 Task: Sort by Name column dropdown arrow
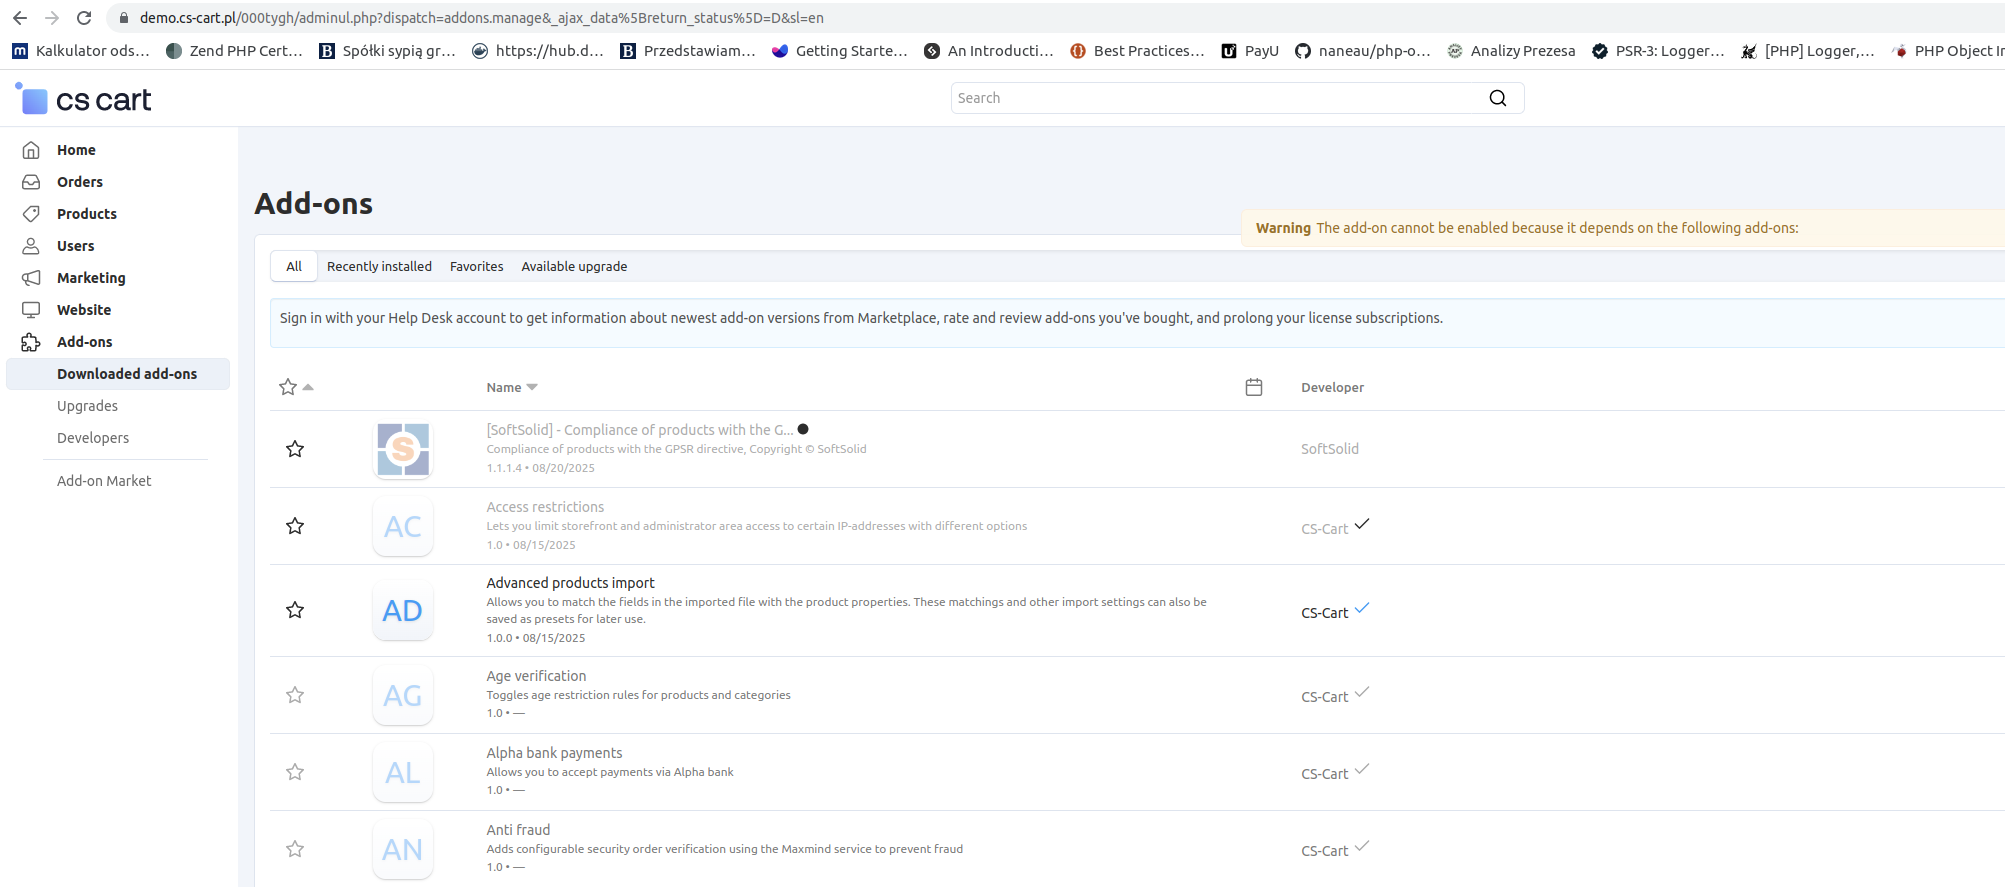pyautogui.click(x=532, y=387)
